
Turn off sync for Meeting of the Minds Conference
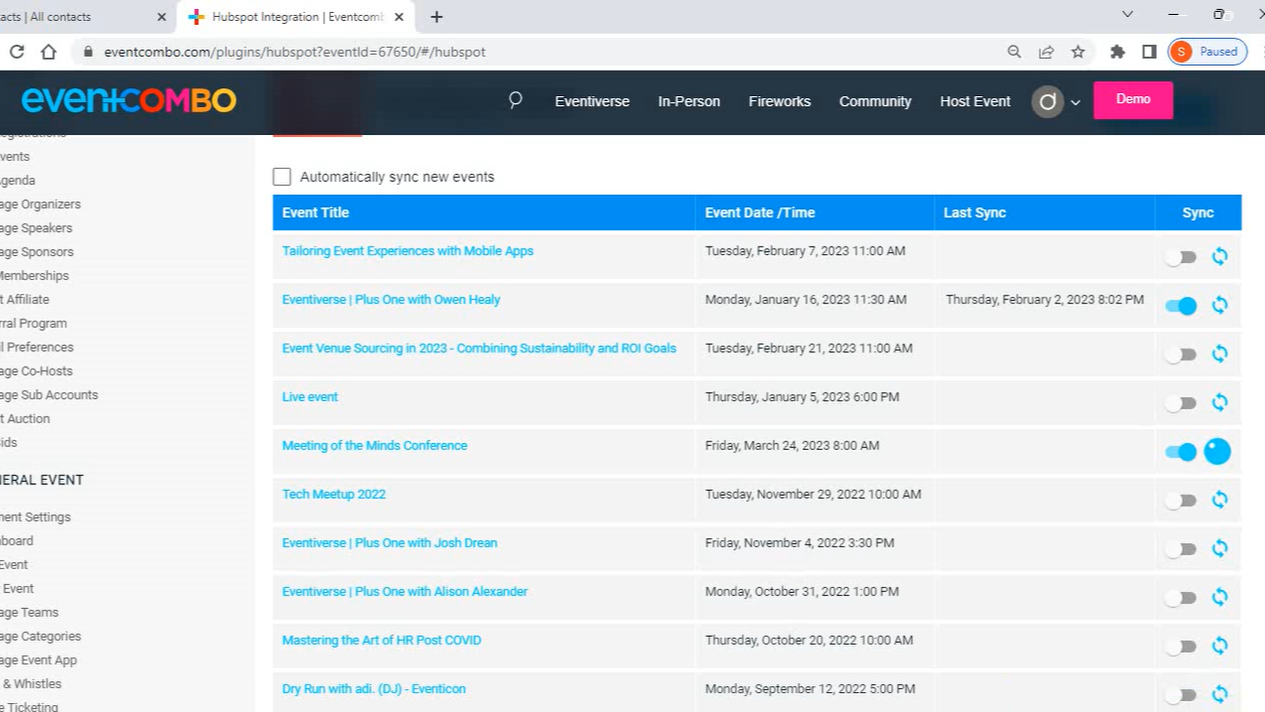pos(1181,452)
